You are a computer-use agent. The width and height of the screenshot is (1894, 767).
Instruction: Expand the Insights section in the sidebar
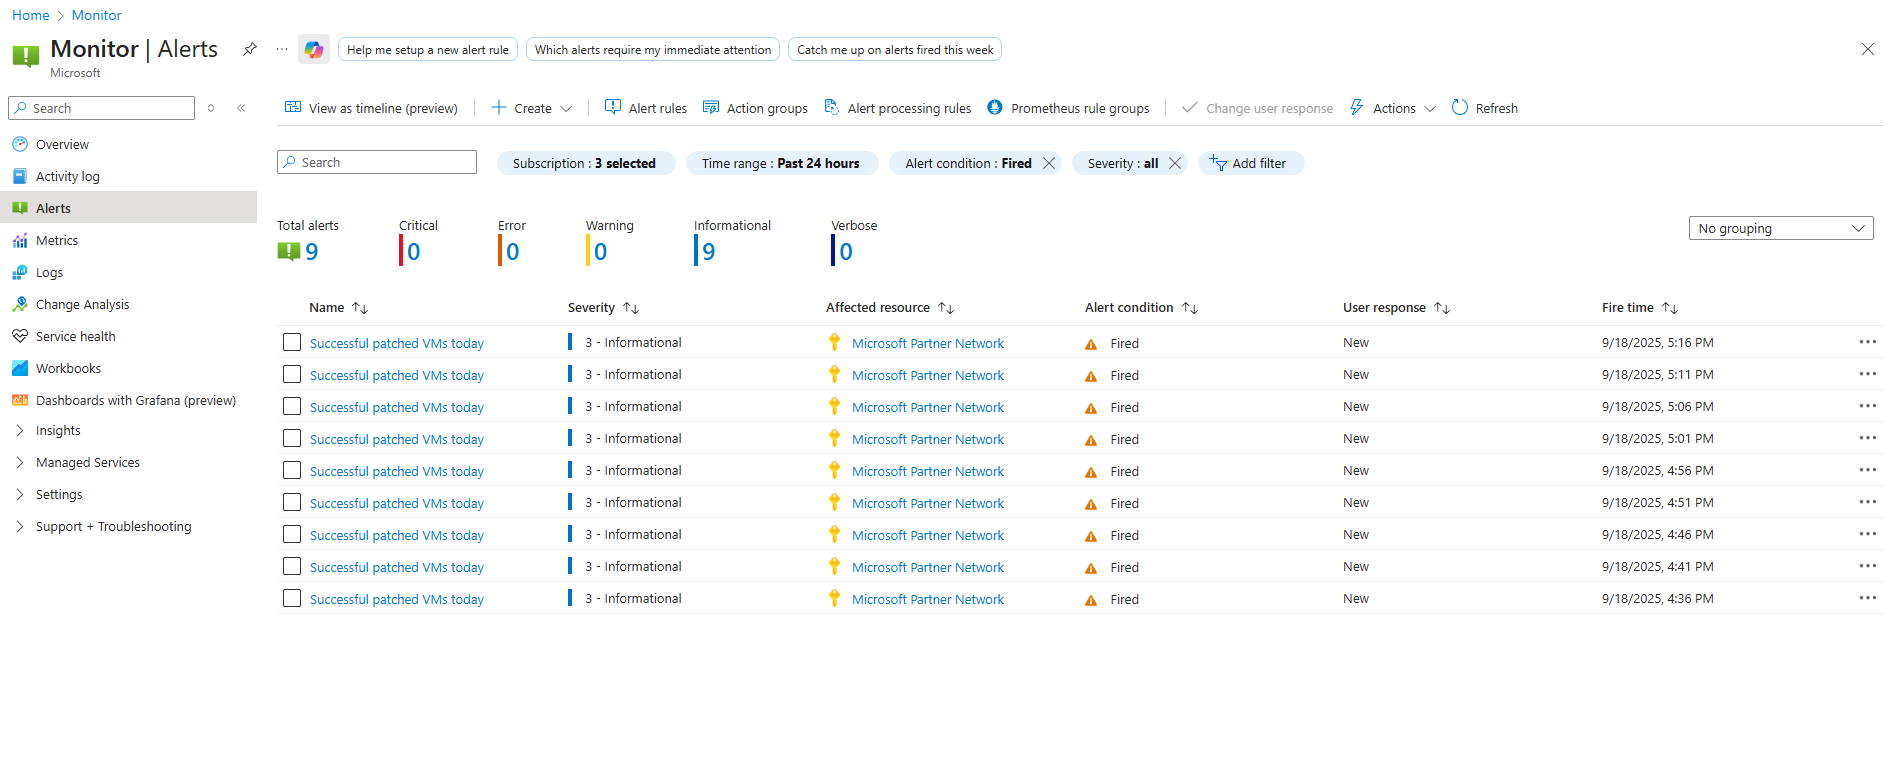[58, 431]
